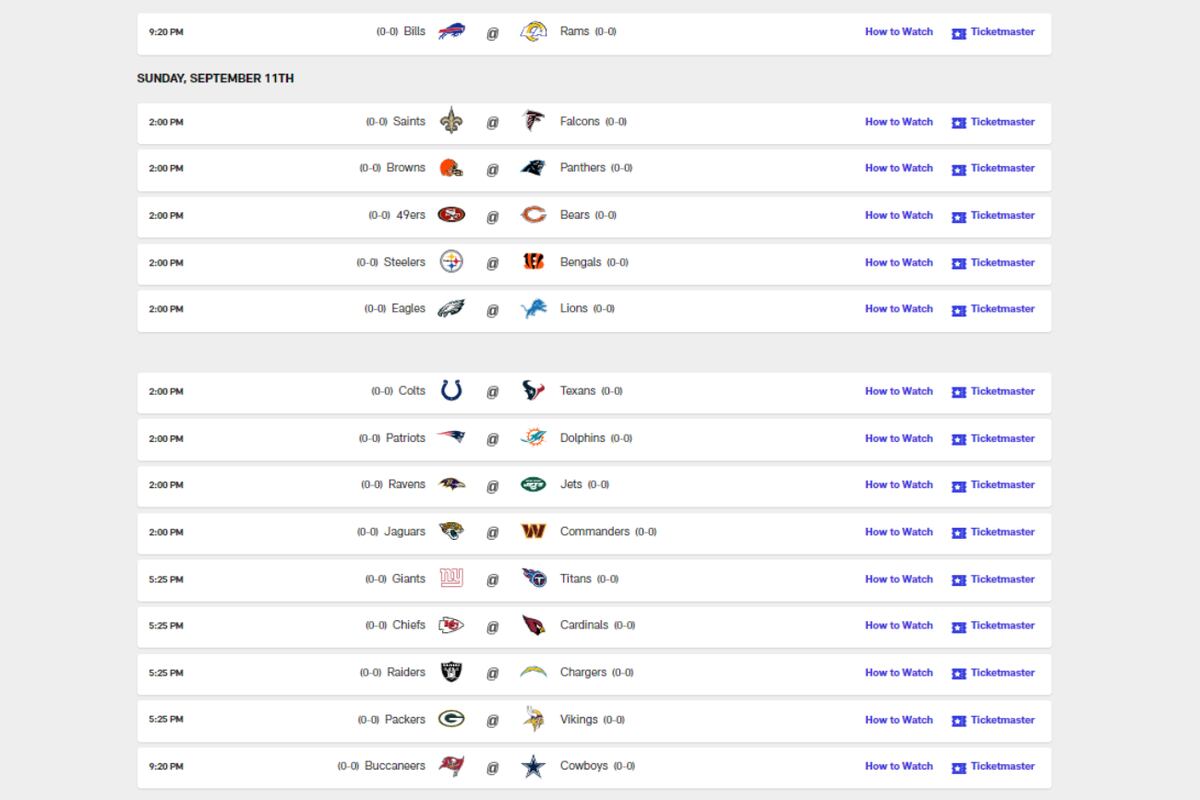Image resolution: width=1200 pixels, height=800 pixels.
Task: Open How to Watch for Jaguars at Commanders
Action: point(899,532)
